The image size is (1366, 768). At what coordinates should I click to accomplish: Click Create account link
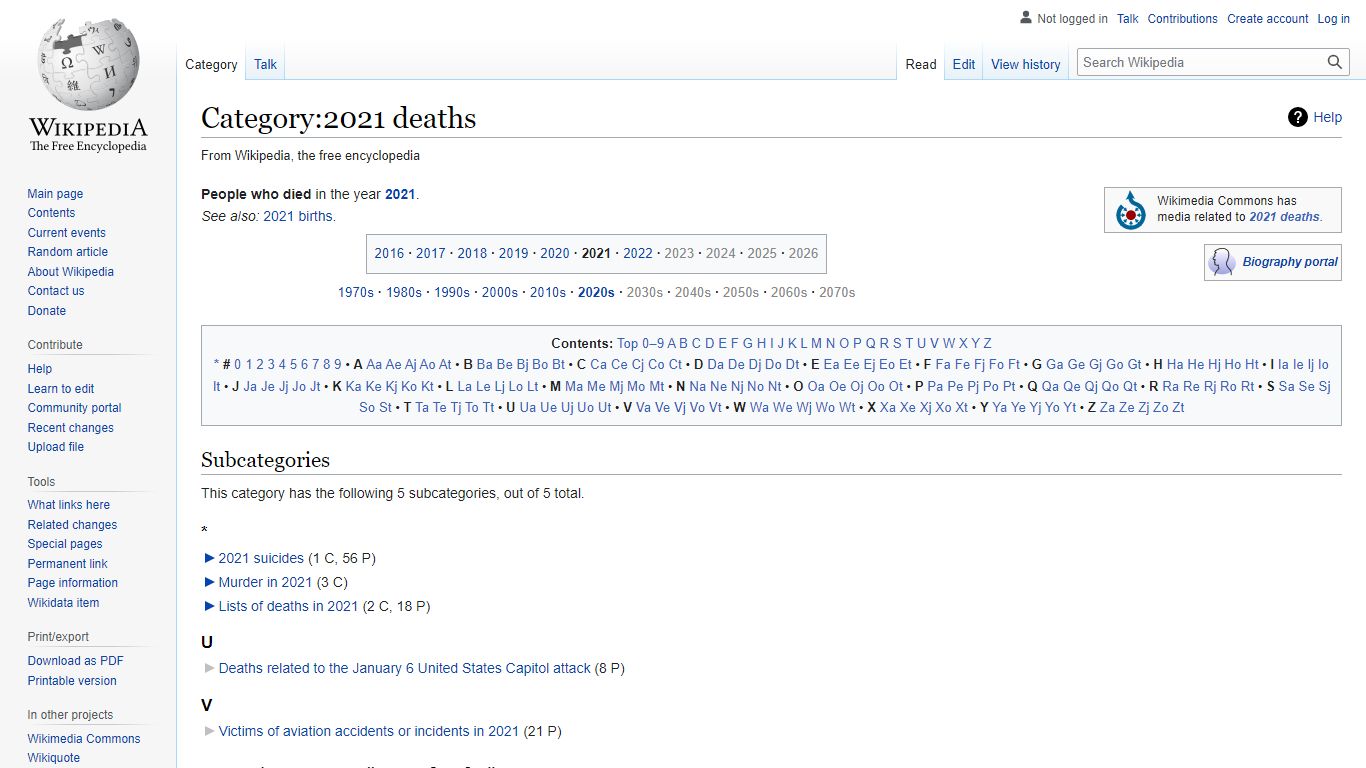[1268, 19]
